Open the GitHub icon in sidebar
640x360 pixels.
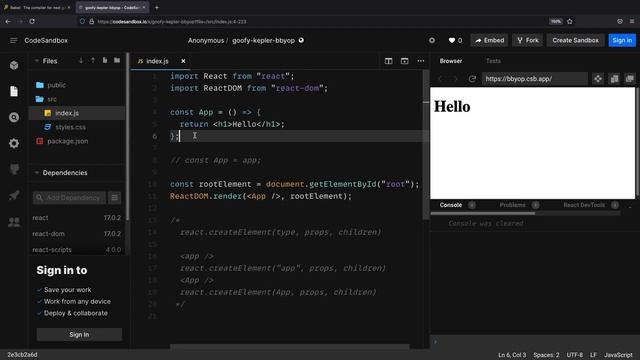click(x=14, y=169)
